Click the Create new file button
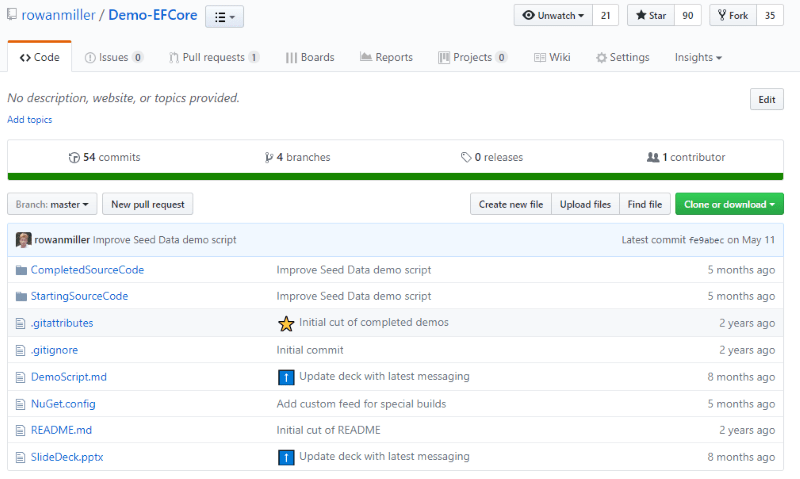The width and height of the screenshot is (800, 479). [510, 204]
